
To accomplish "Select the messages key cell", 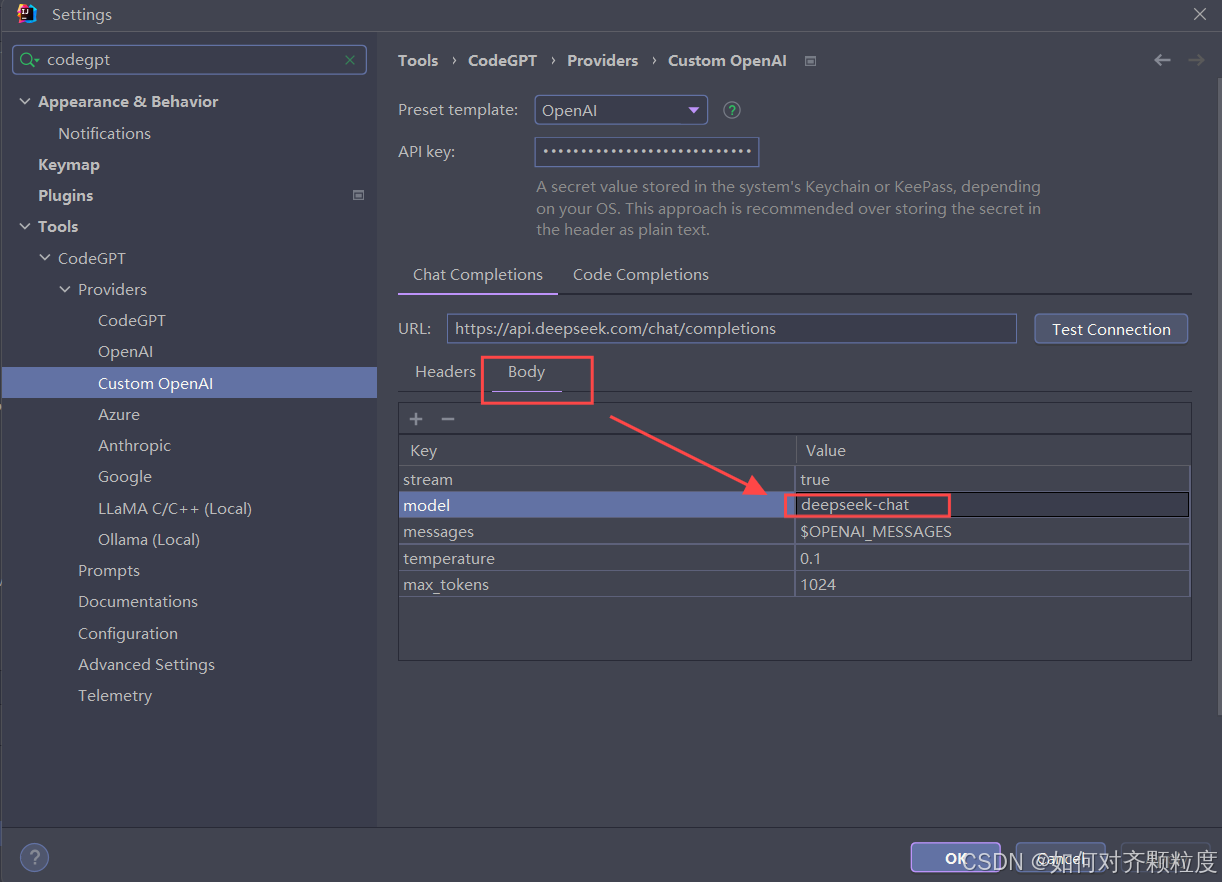I will coord(596,531).
